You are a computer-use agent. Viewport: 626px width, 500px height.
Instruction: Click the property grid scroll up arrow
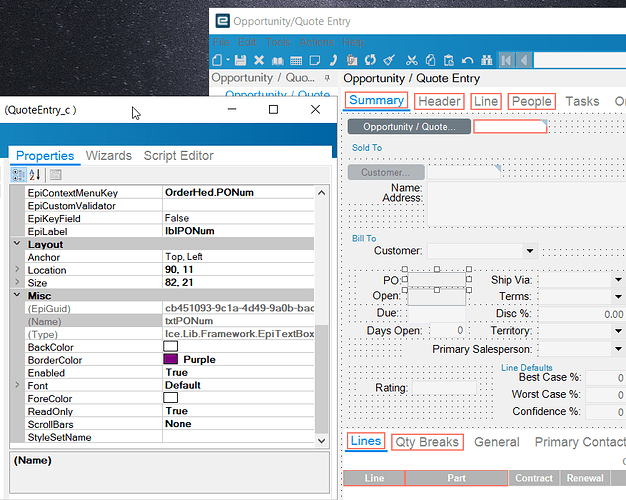(321, 192)
